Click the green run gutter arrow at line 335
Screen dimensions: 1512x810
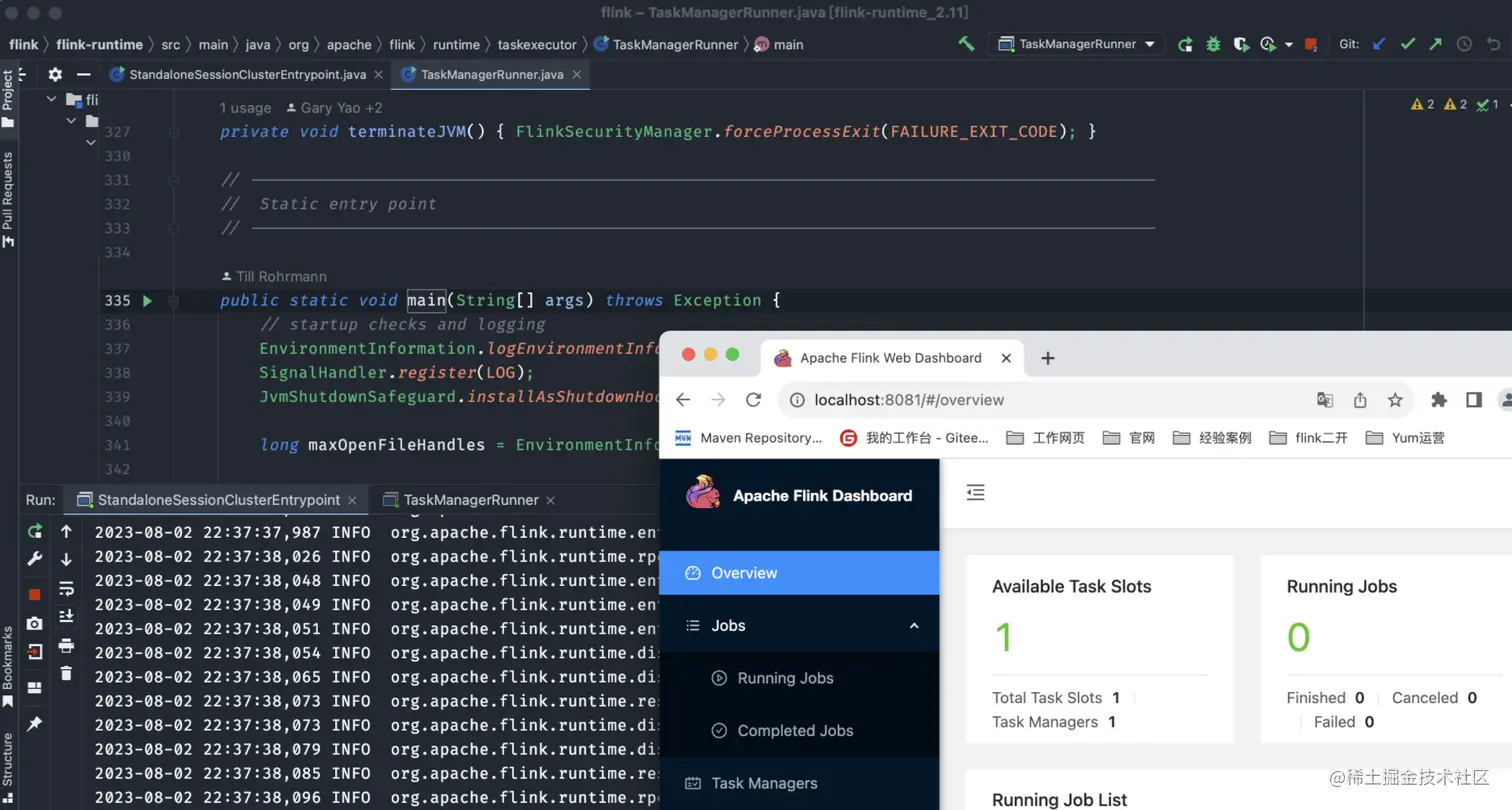(x=147, y=300)
